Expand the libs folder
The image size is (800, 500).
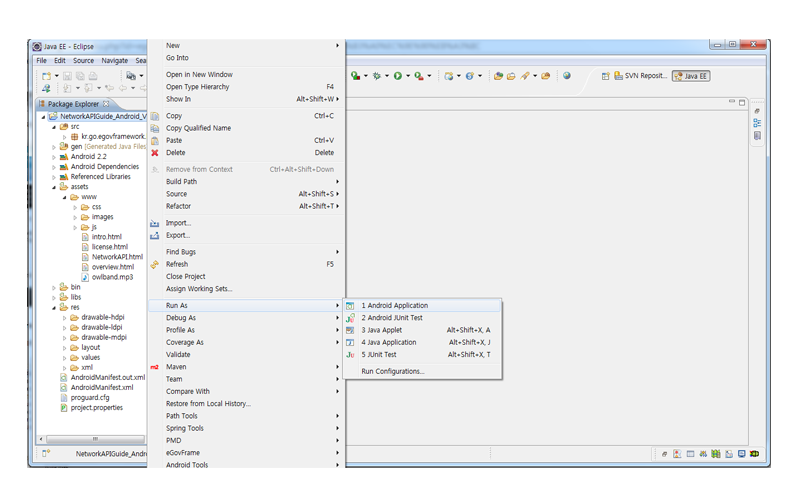pyautogui.click(x=54, y=298)
